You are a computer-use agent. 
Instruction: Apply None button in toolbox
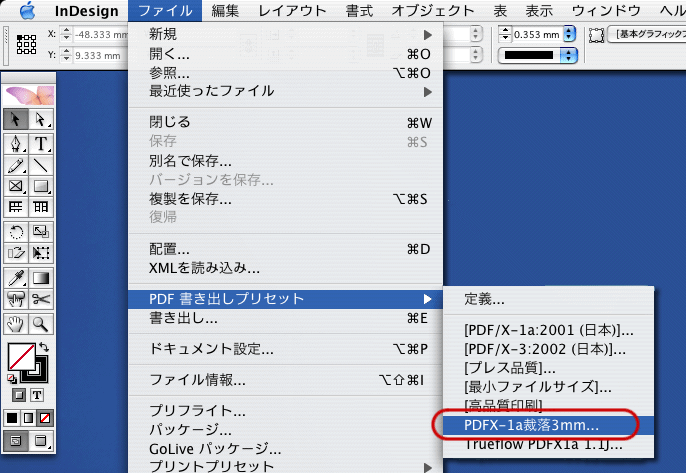[x=45, y=418]
